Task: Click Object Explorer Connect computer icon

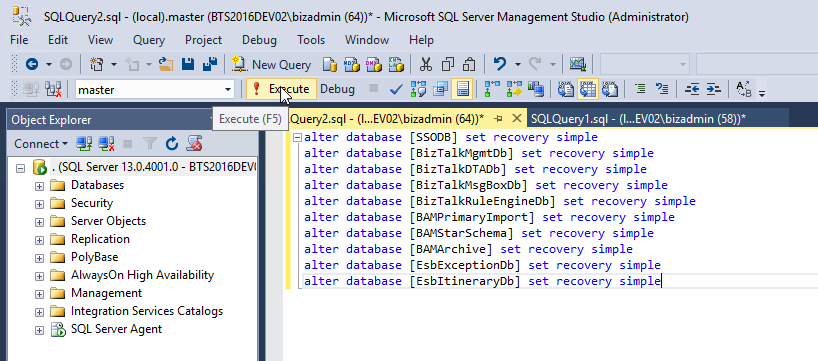Action: pos(85,143)
